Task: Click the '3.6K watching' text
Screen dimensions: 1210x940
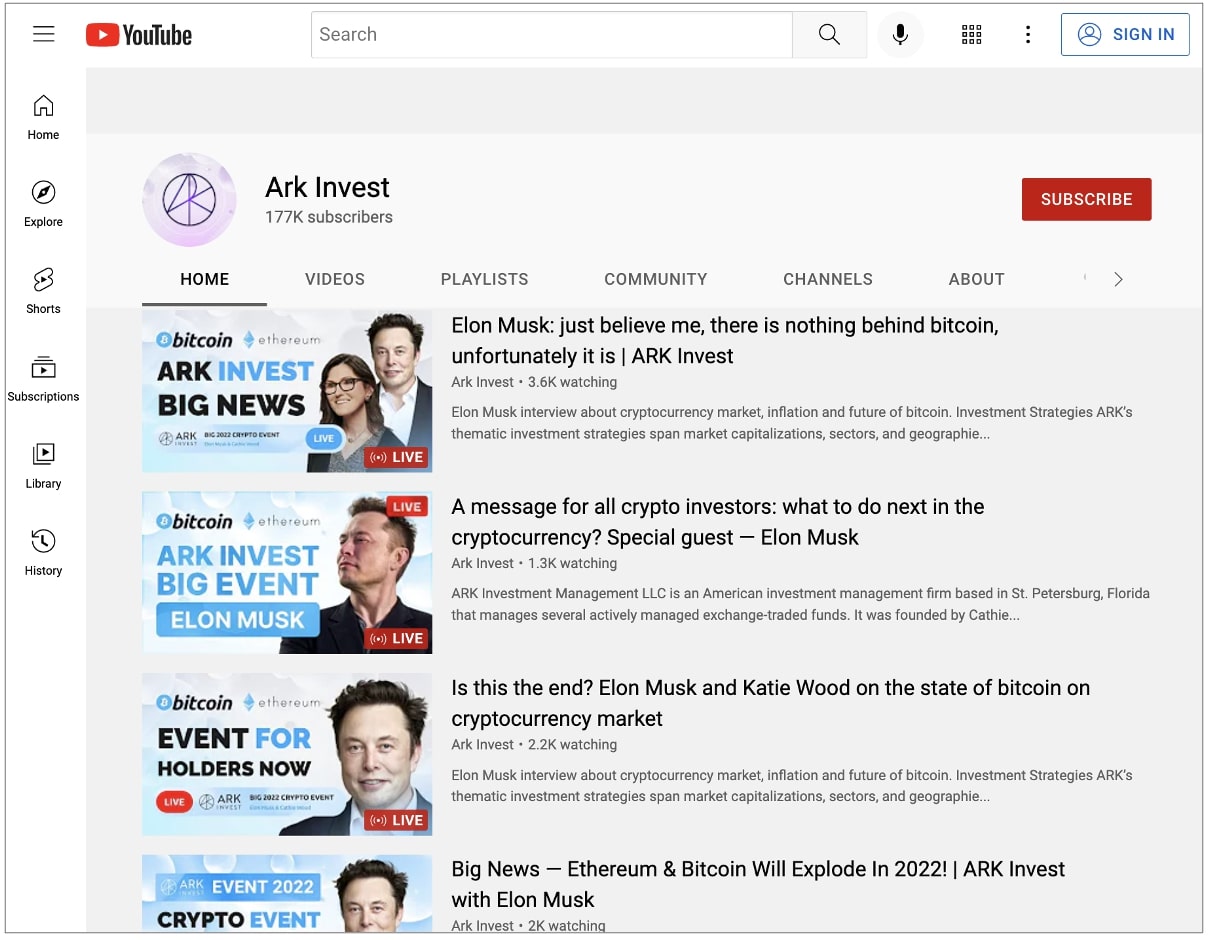Action: coord(572,382)
